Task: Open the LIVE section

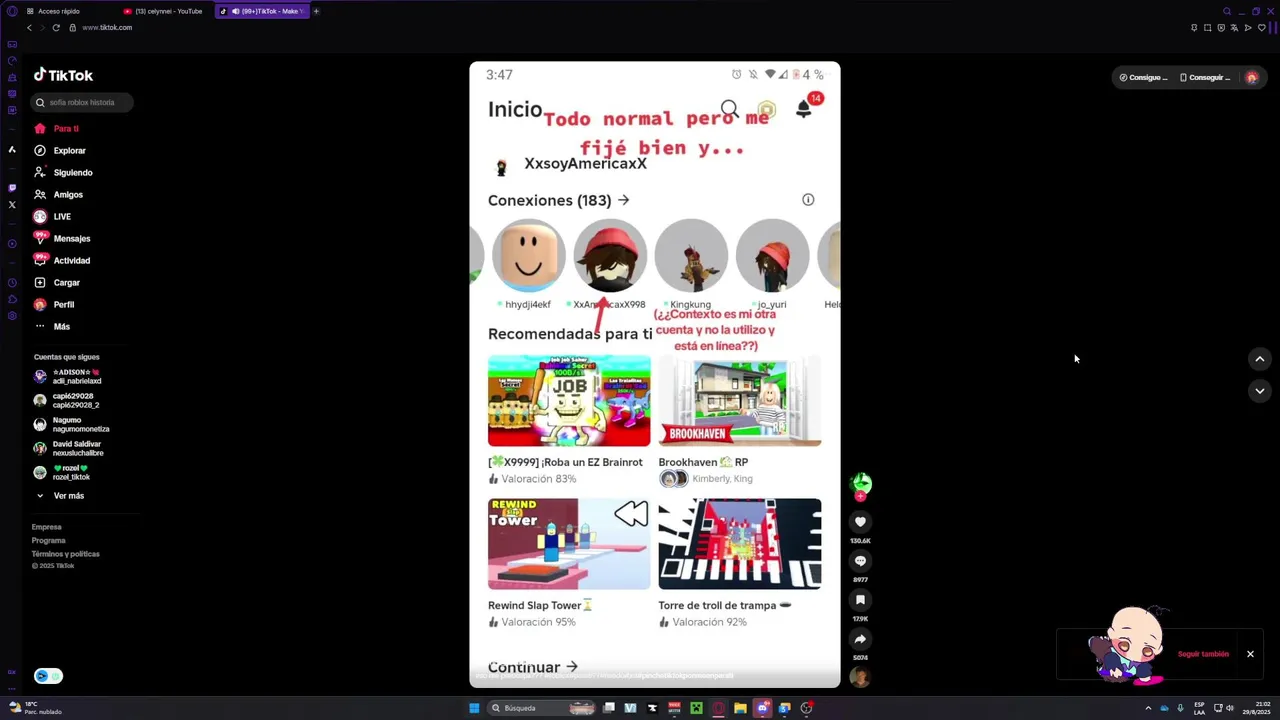Action: tap(52, 216)
